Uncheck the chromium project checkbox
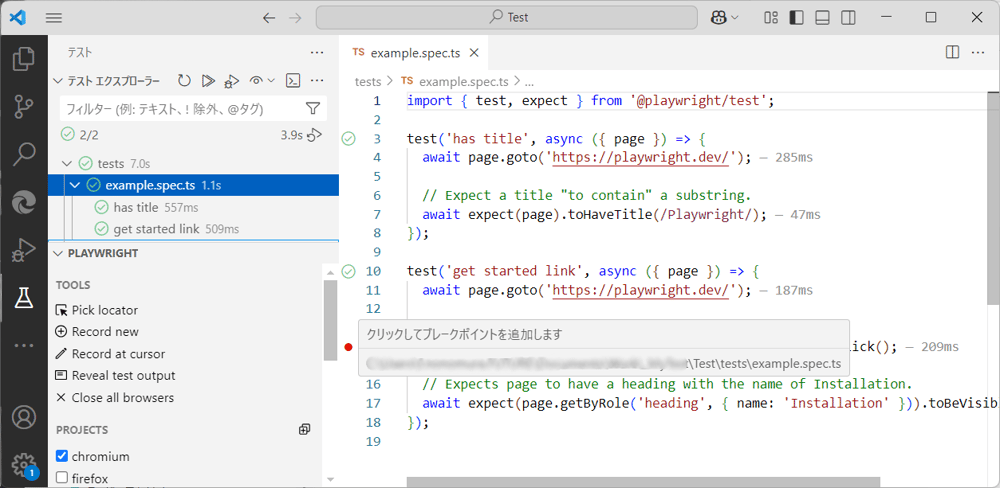Screen dimensions: 1000x488 click(62, 456)
